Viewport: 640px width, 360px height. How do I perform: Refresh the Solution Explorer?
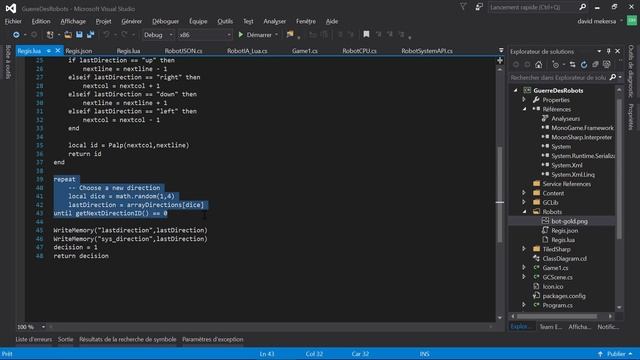click(584, 64)
